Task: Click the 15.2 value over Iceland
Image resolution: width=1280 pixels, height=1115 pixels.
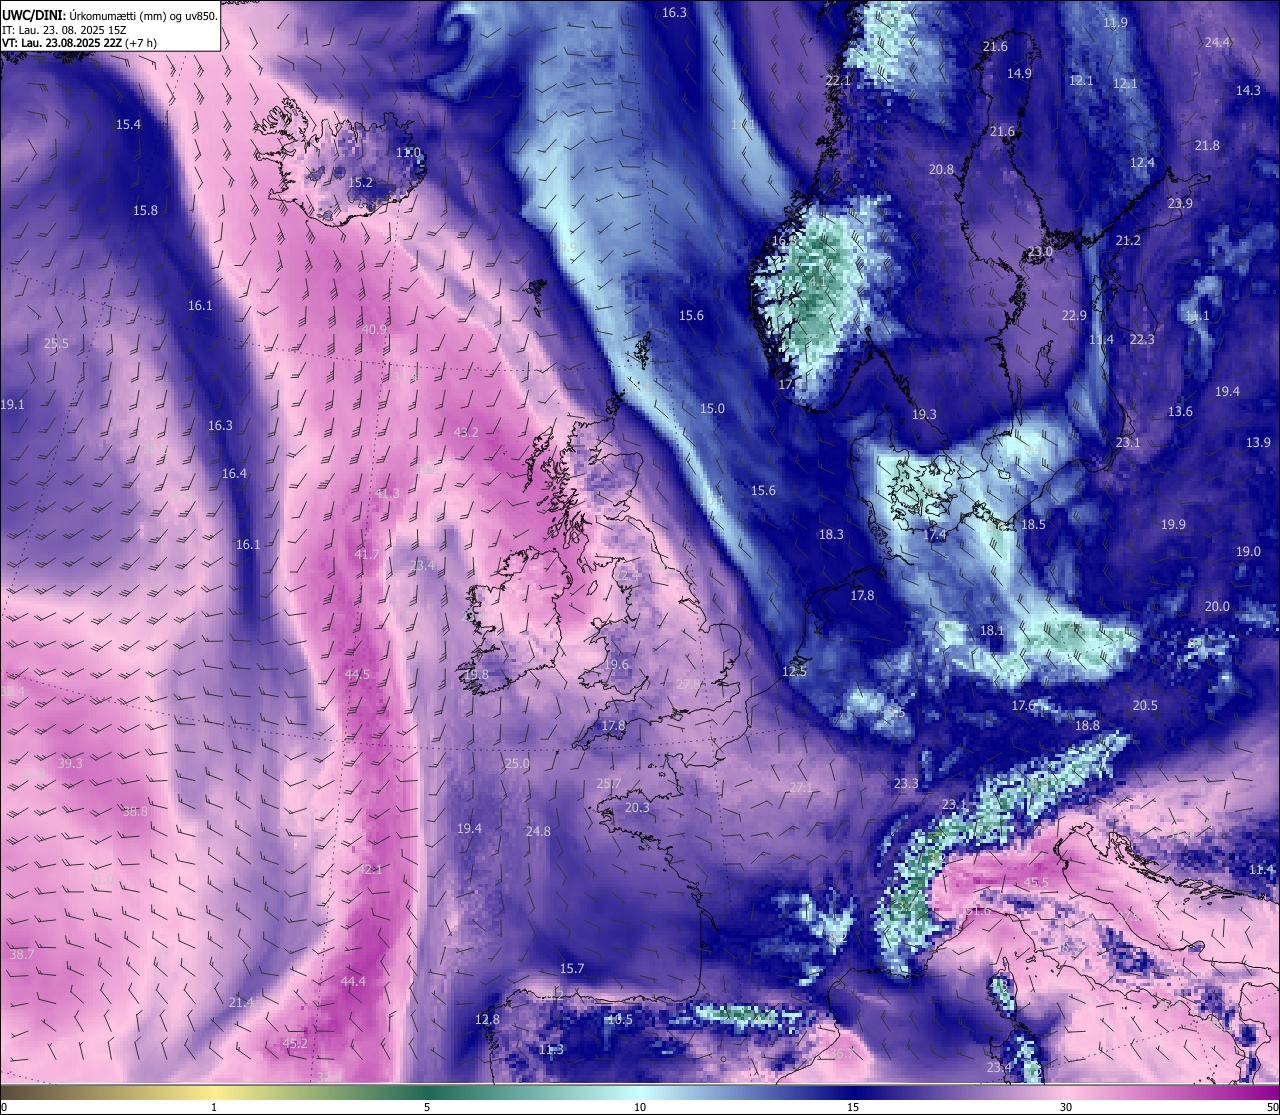Action: (x=360, y=183)
